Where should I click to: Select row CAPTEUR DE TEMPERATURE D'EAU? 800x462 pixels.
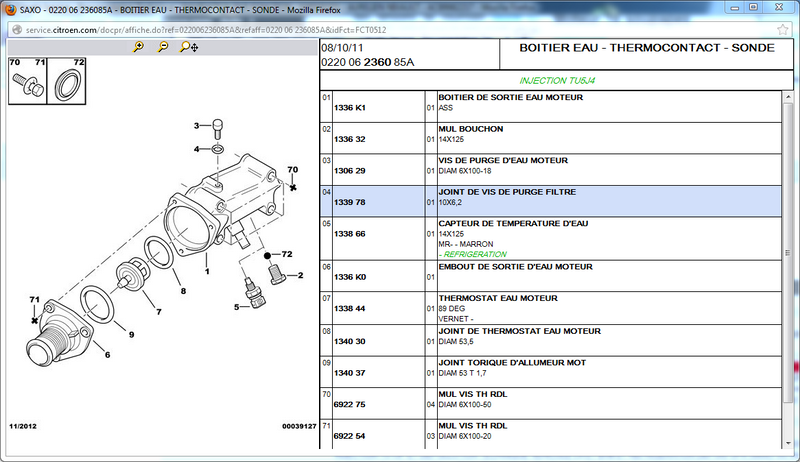coord(551,239)
